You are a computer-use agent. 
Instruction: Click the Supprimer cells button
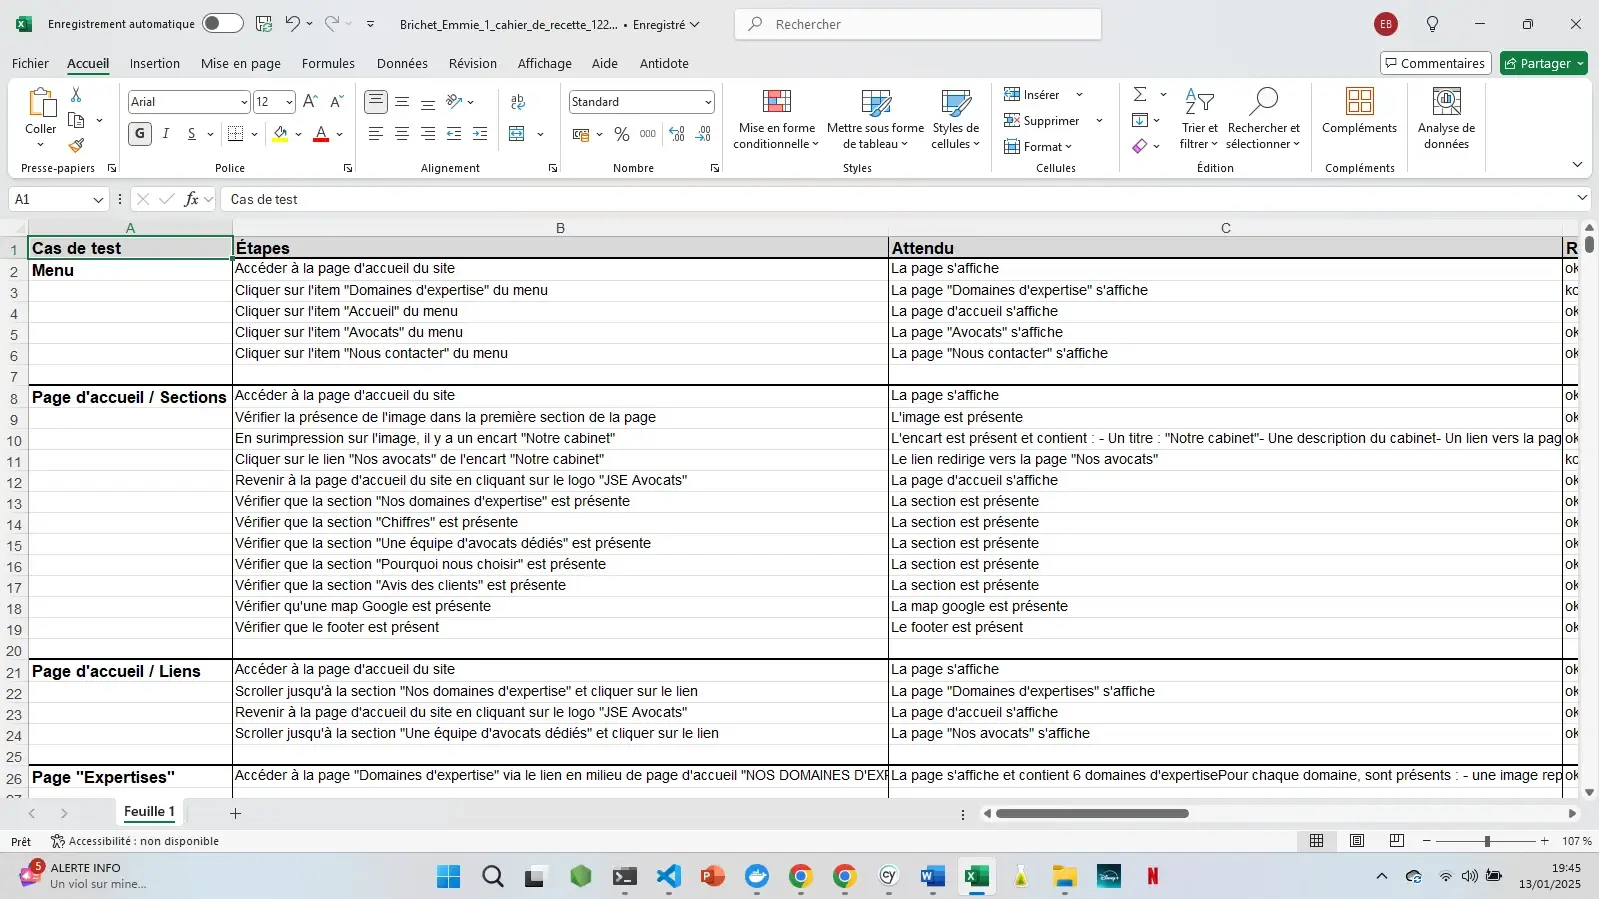tap(1042, 121)
